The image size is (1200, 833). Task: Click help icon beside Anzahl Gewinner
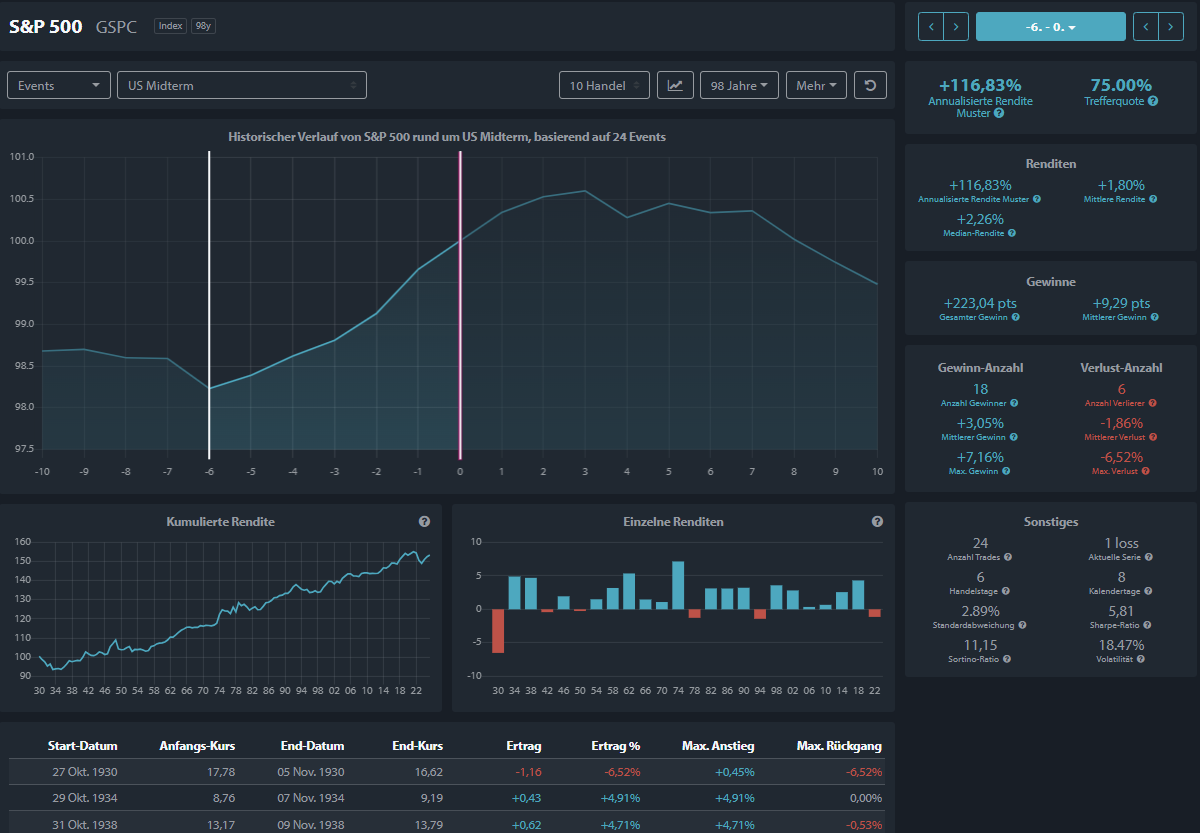1014,403
